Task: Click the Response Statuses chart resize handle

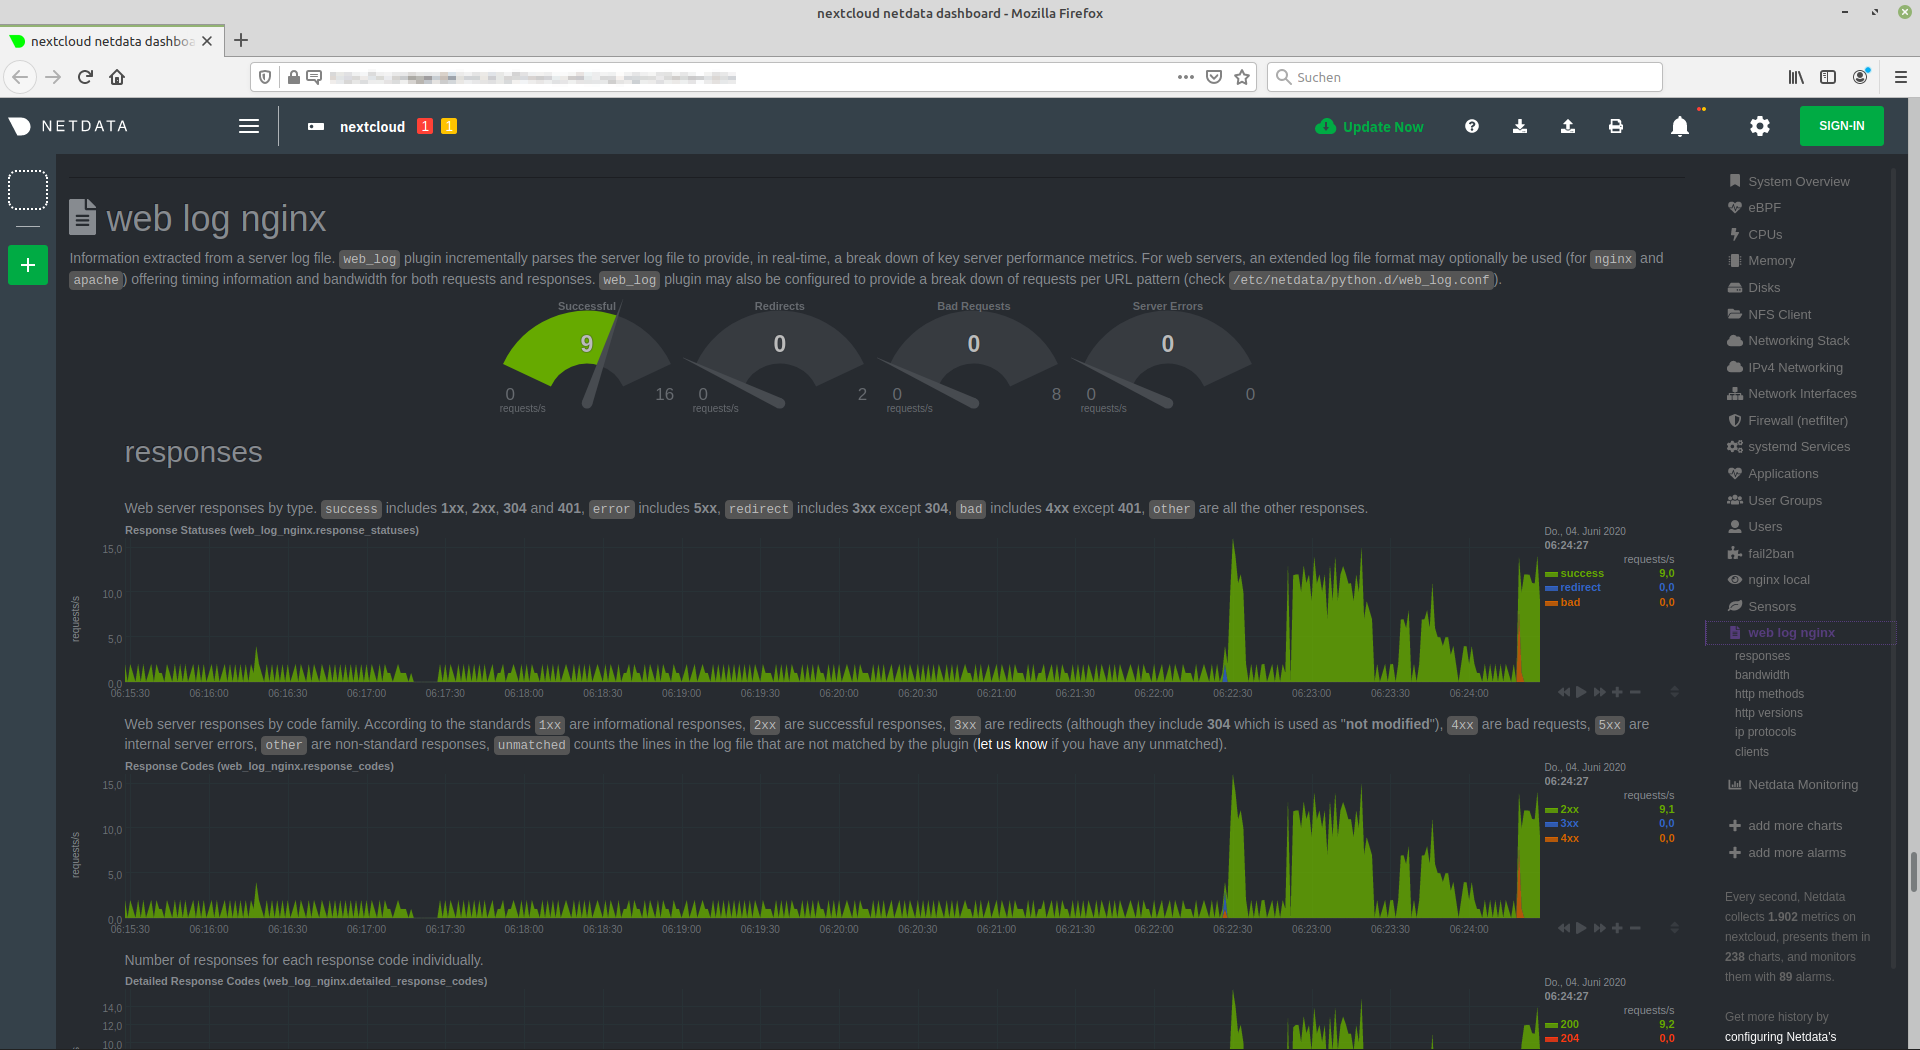Action: click(1674, 692)
